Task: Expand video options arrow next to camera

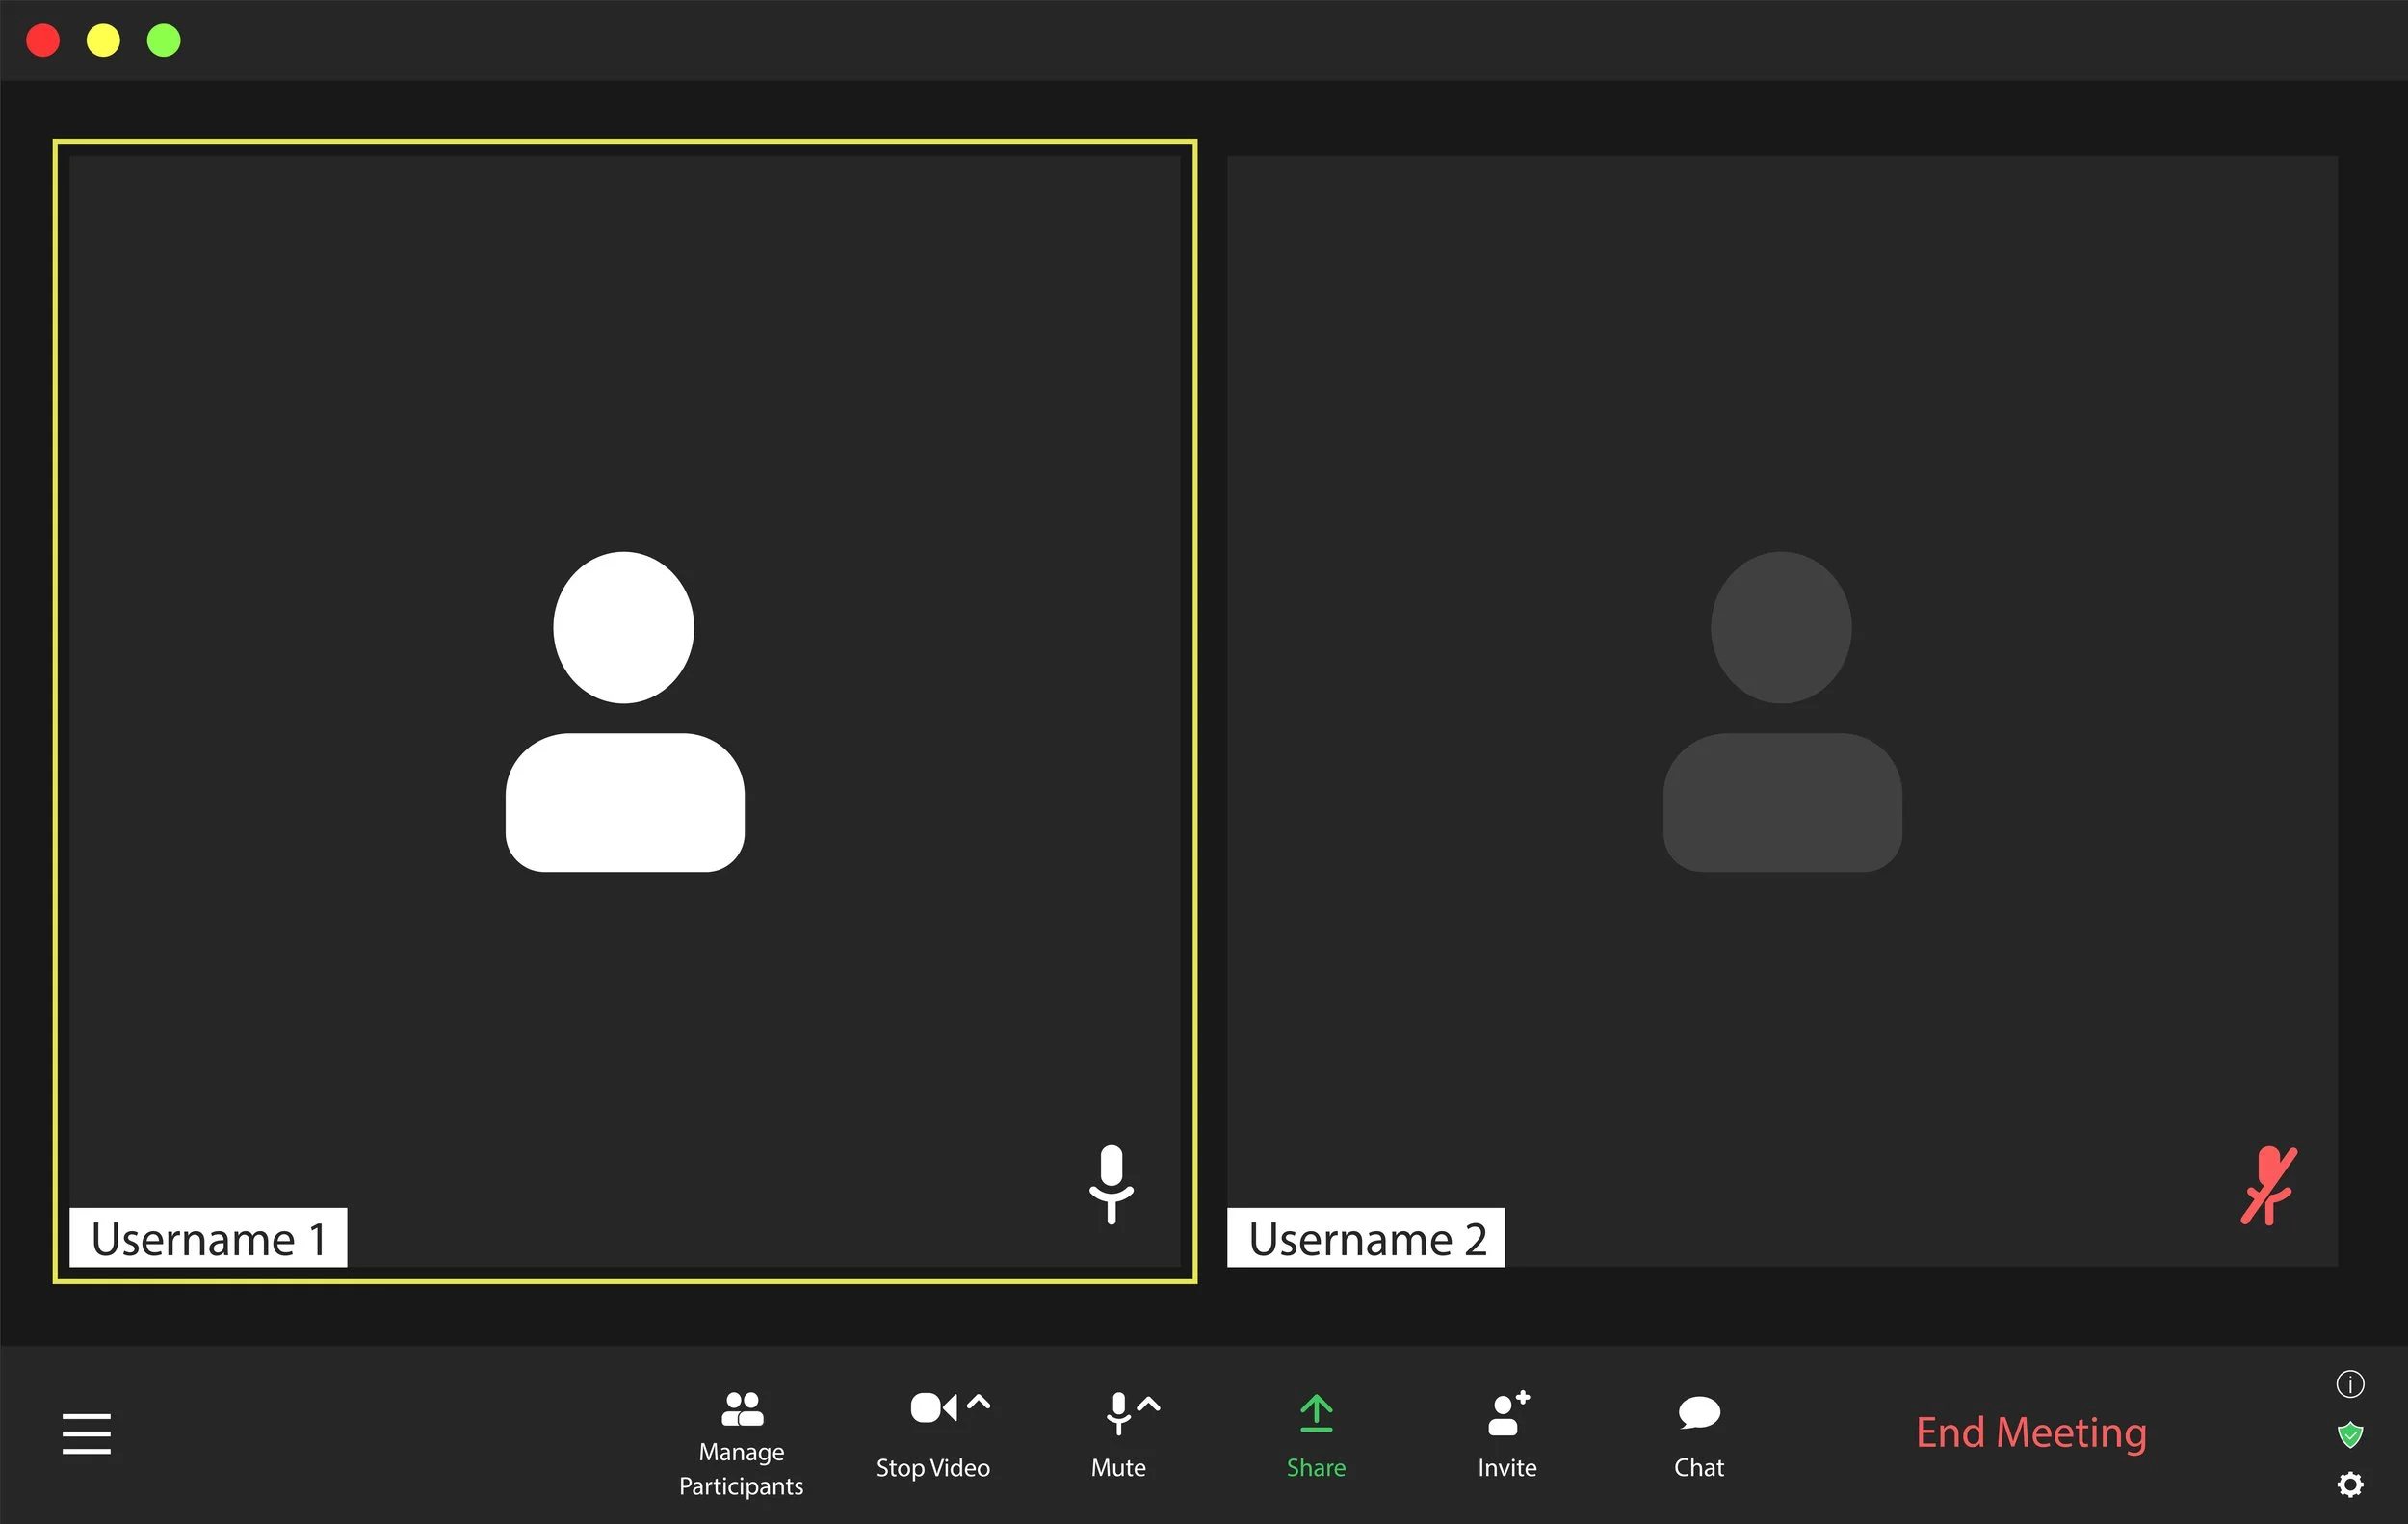Action: click(979, 1402)
